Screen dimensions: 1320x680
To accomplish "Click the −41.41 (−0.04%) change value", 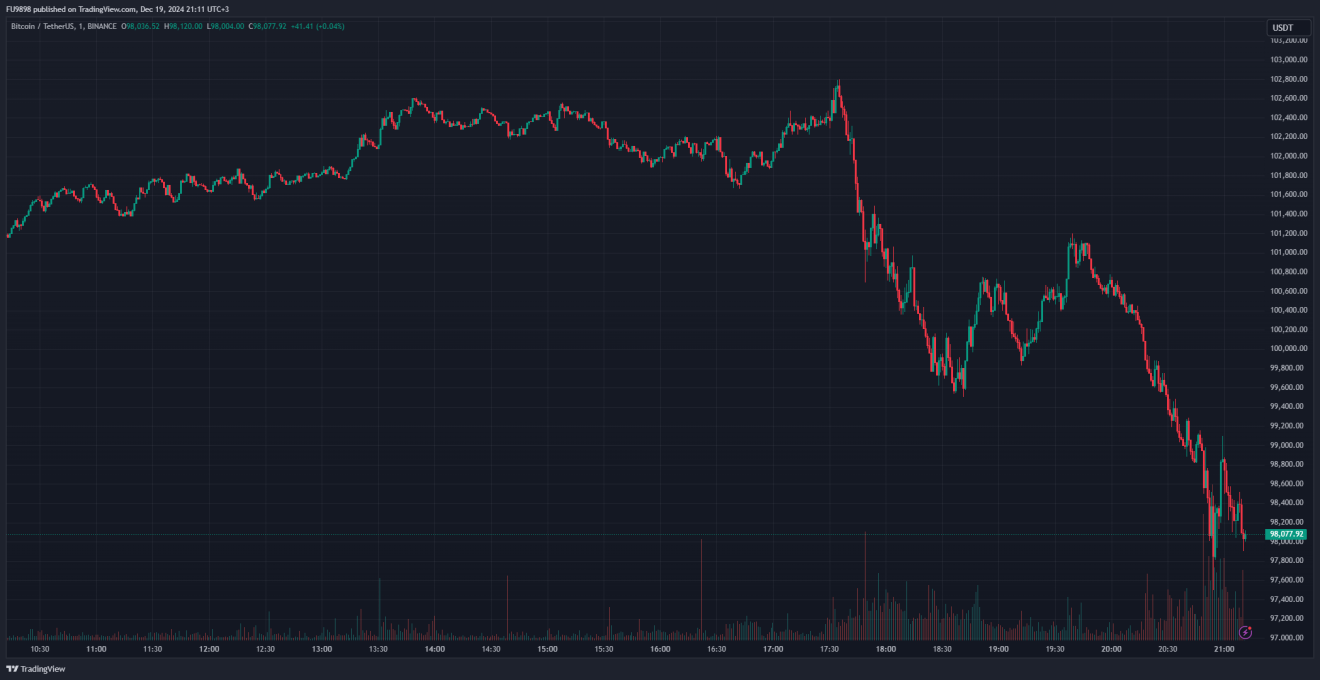I will click(318, 26).
